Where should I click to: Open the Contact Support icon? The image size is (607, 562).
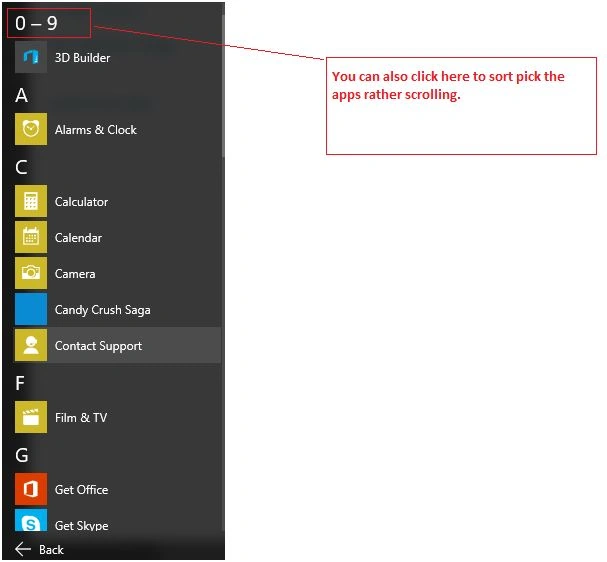point(31,345)
